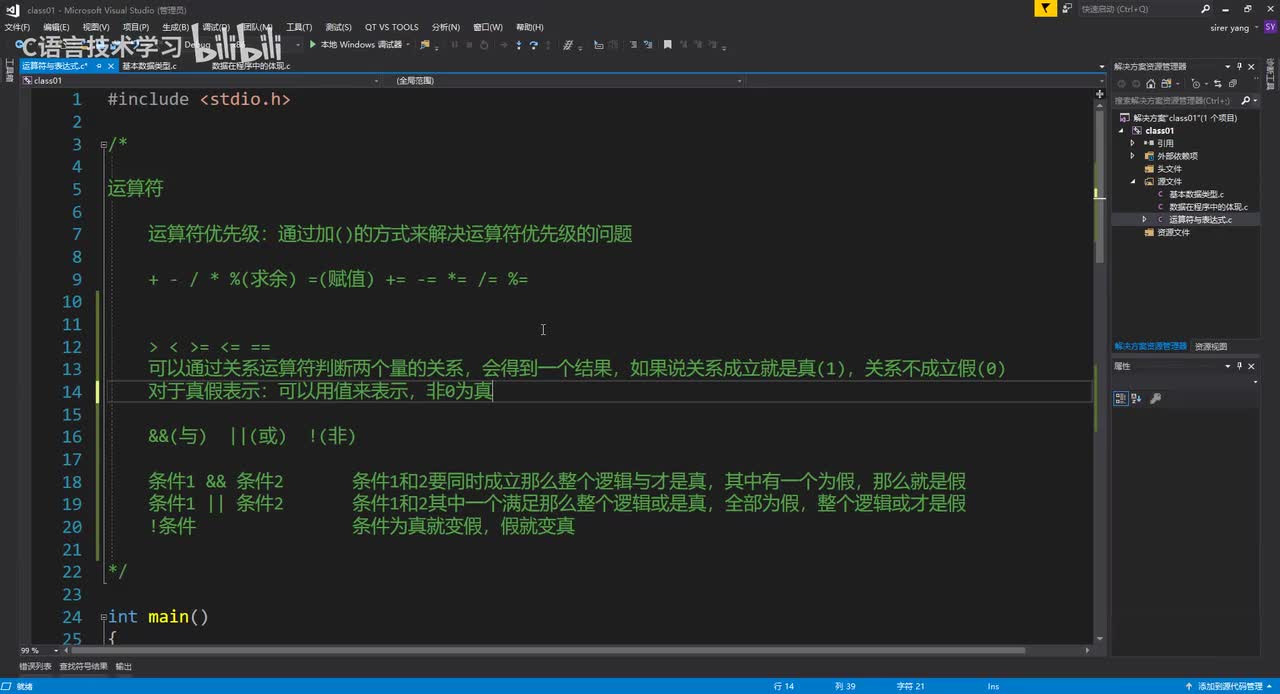The image size is (1280, 694).
Task: Select 解决方案"class01" root node
Action: point(1184,118)
